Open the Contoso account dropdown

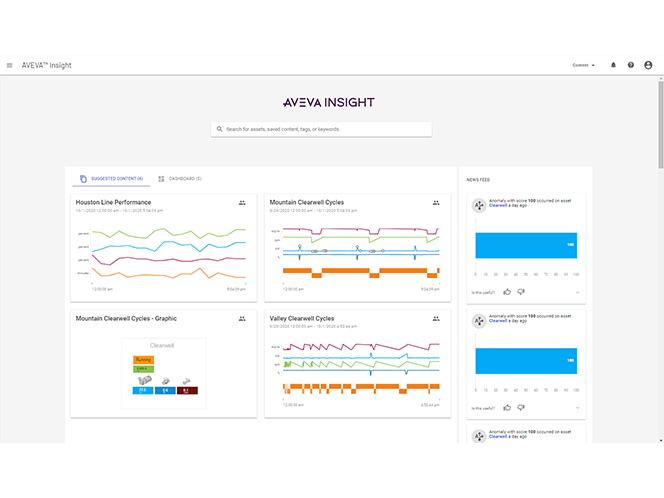[x=583, y=65]
